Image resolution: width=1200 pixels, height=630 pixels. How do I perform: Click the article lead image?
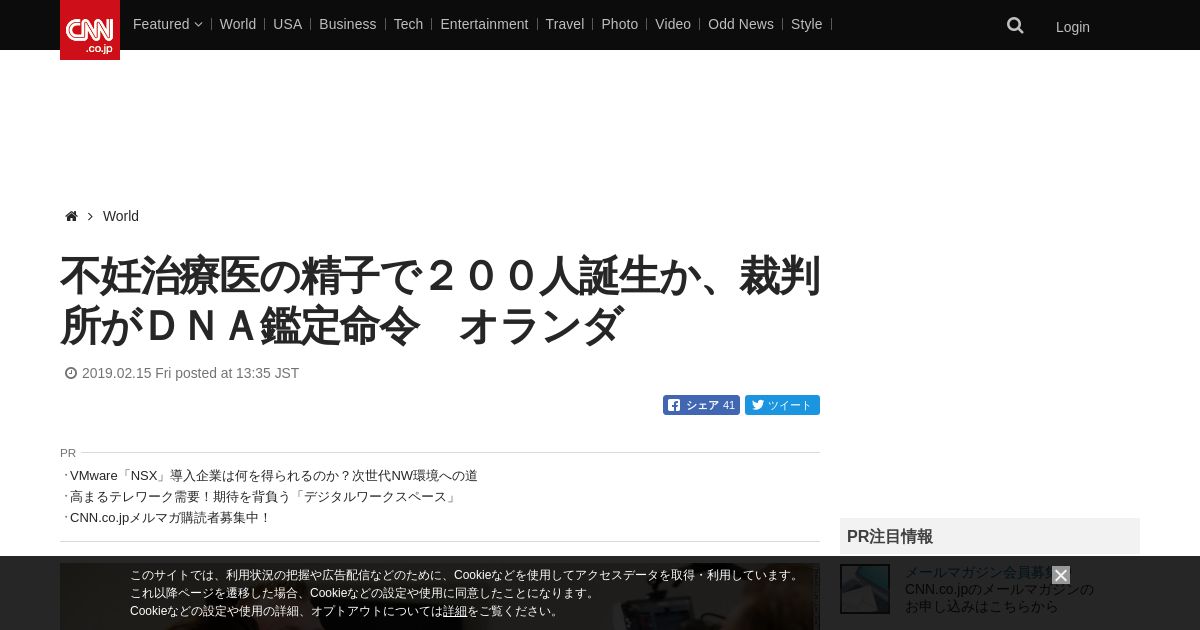pos(440,596)
